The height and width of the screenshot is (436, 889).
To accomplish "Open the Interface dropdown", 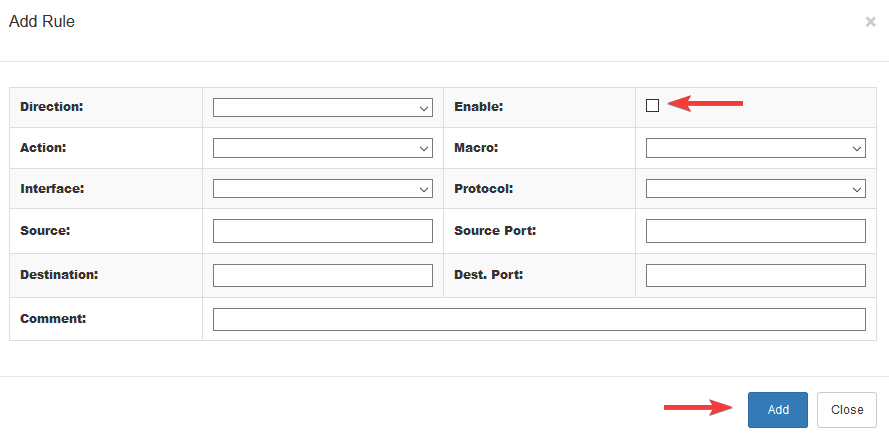I will (x=323, y=188).
